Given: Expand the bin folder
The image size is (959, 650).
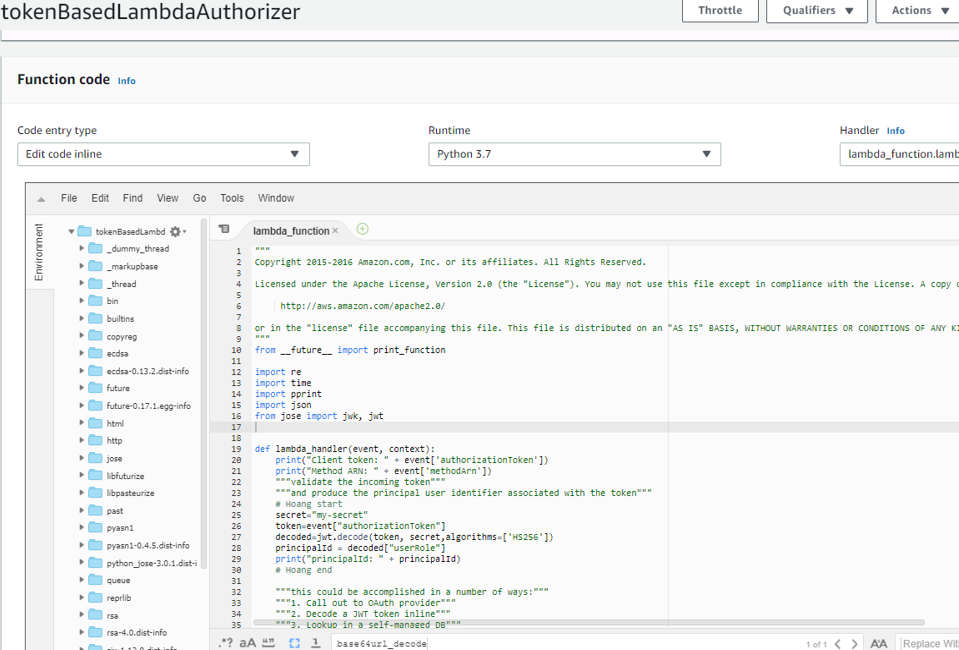Looking at the screenshot, I should click(x=81, y=301).
